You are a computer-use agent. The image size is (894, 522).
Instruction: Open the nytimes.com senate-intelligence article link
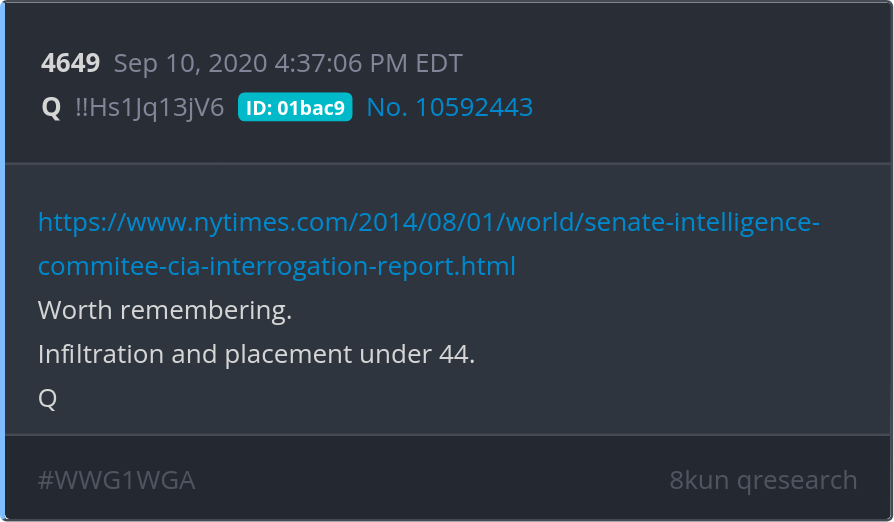pos(428,244)
